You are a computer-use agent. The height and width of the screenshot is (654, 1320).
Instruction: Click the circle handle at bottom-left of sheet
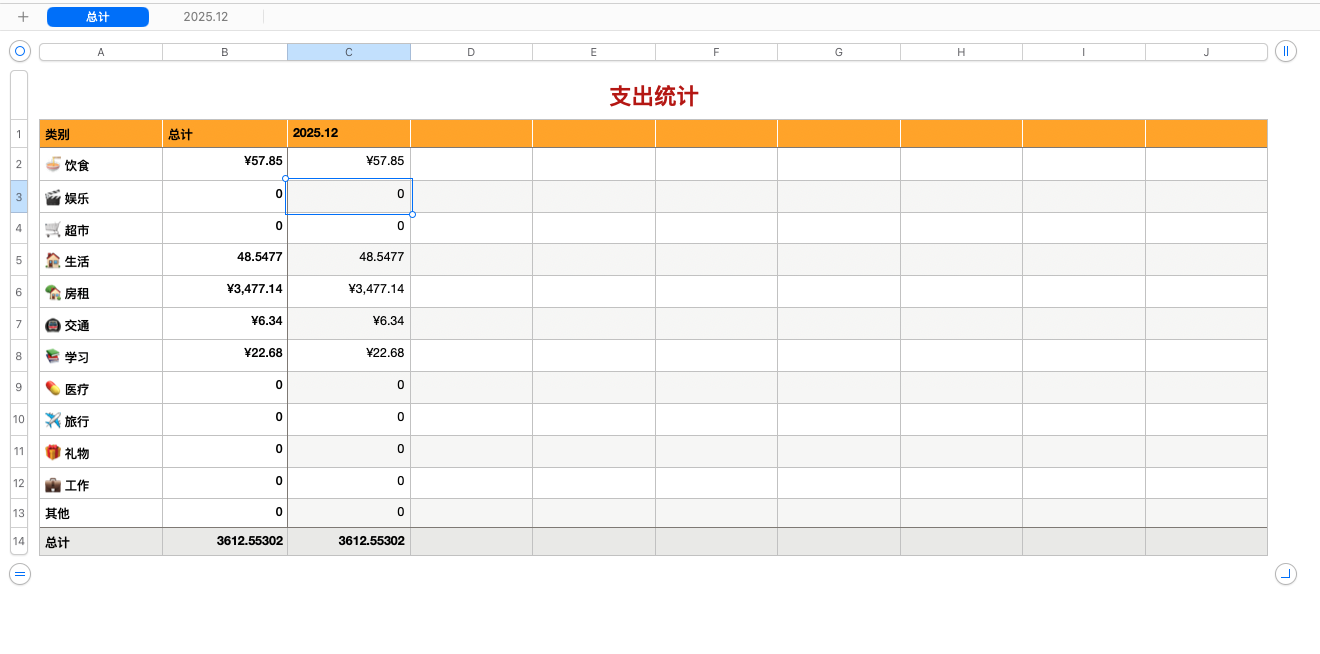pyautogui.click(x=19, y=573)
